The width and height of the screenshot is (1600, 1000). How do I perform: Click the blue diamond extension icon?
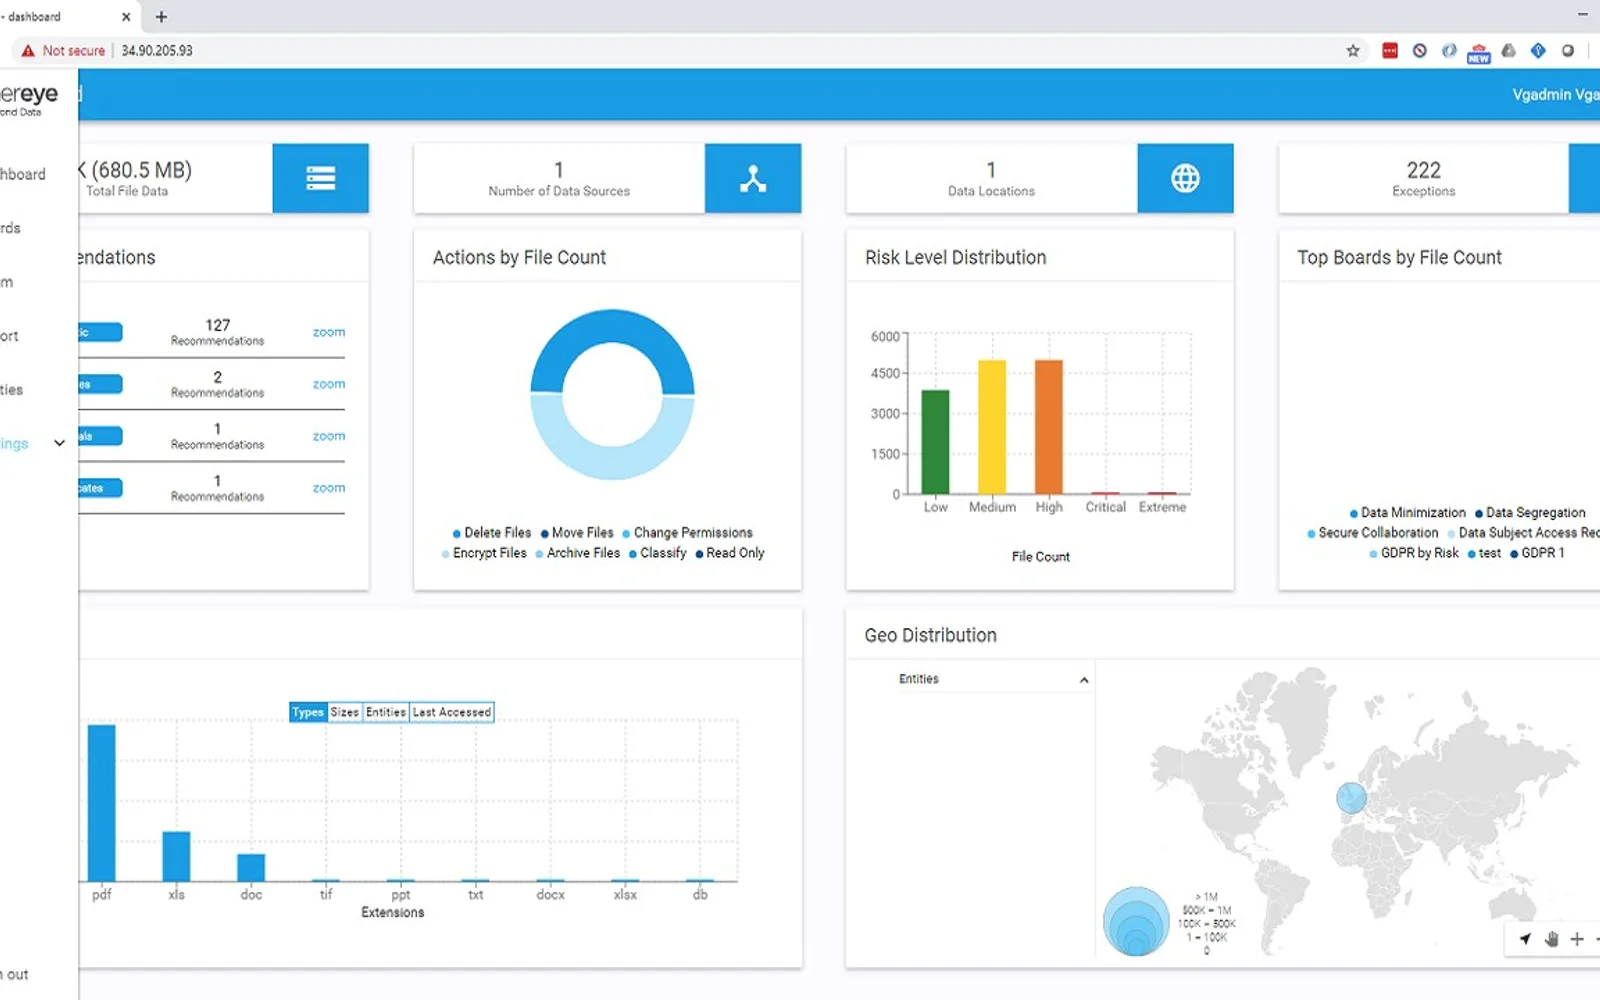1538,50
